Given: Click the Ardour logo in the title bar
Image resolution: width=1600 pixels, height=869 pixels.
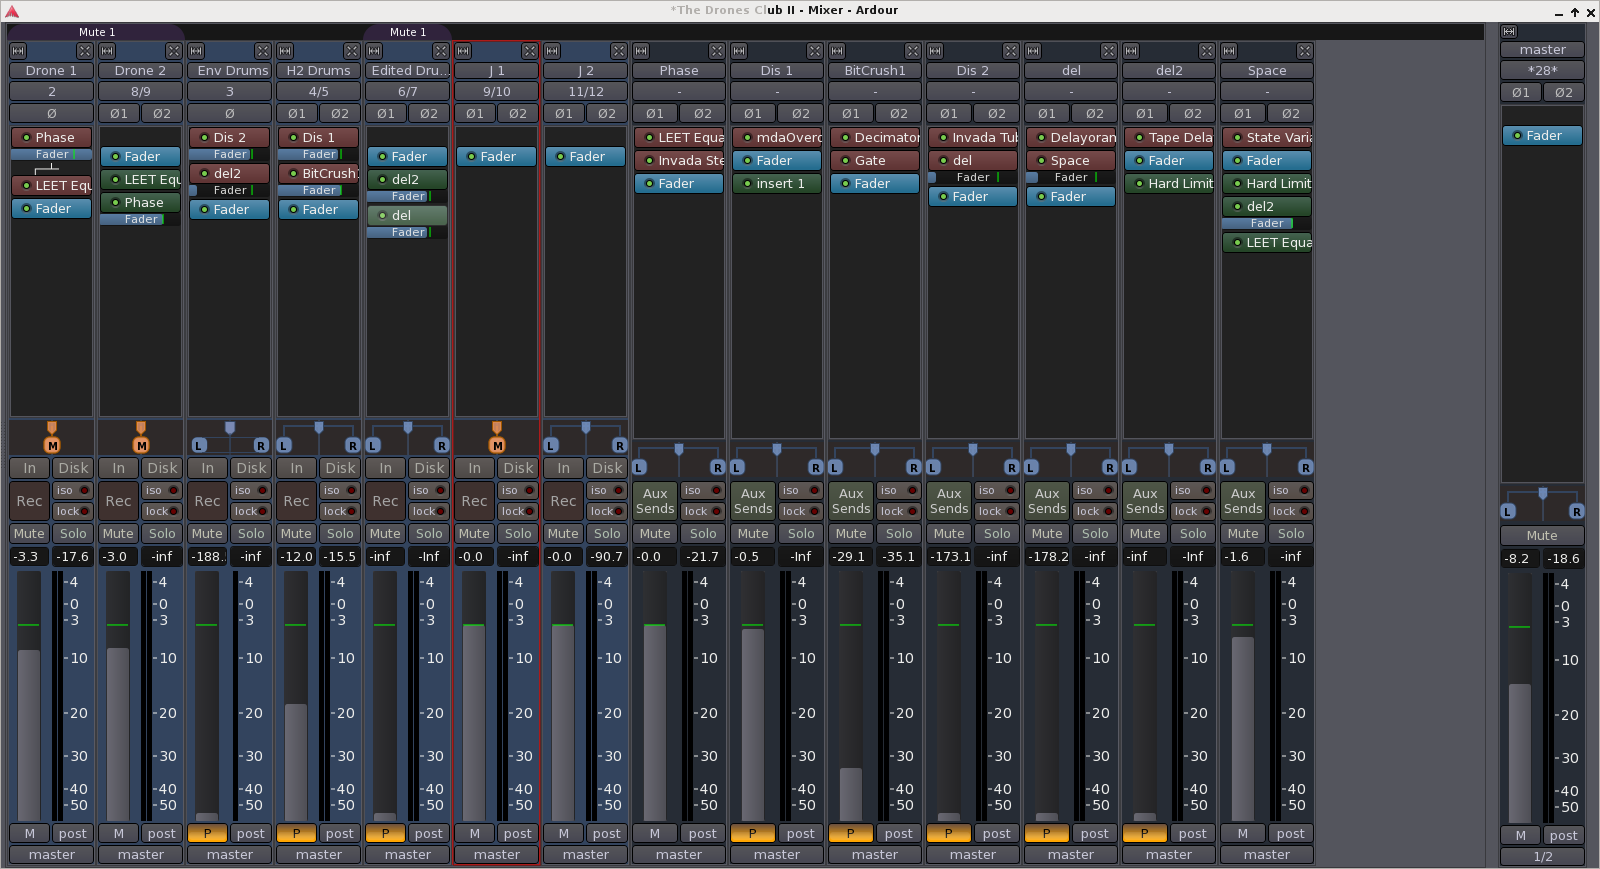Looking at the screenshot, I should click(12, 11).
